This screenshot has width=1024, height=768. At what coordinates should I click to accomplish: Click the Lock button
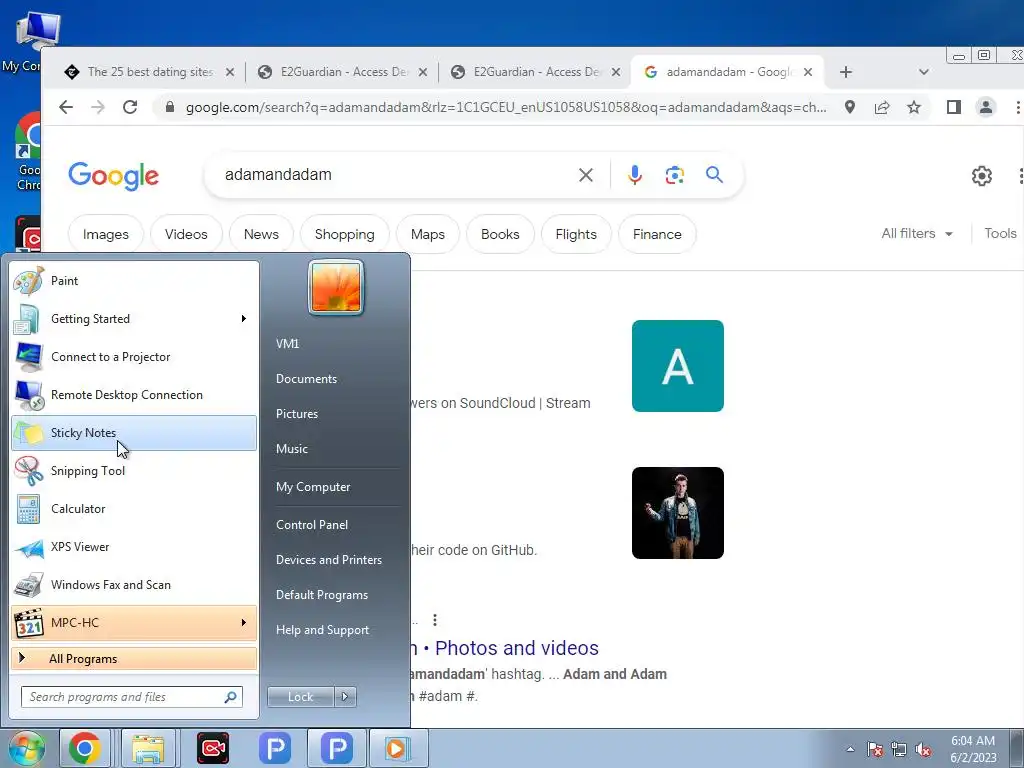(x=300, y=697)
